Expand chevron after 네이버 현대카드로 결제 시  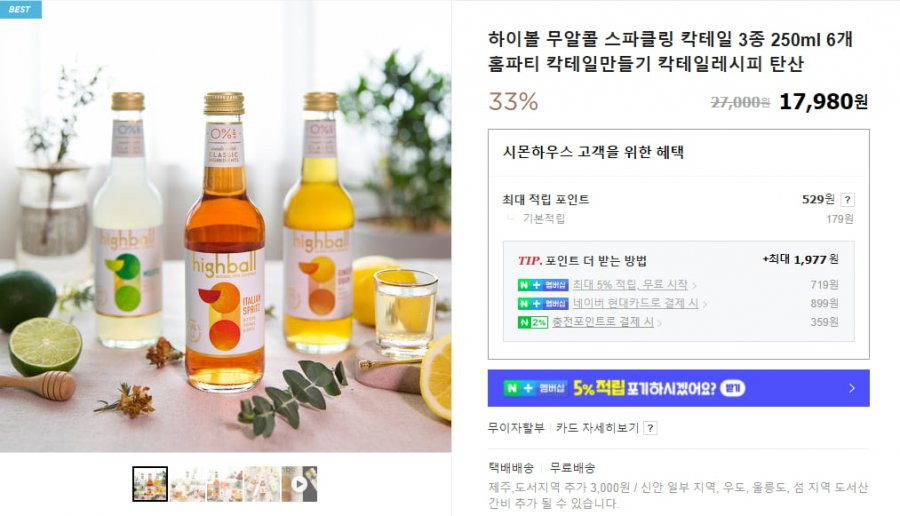pos(705,304)
